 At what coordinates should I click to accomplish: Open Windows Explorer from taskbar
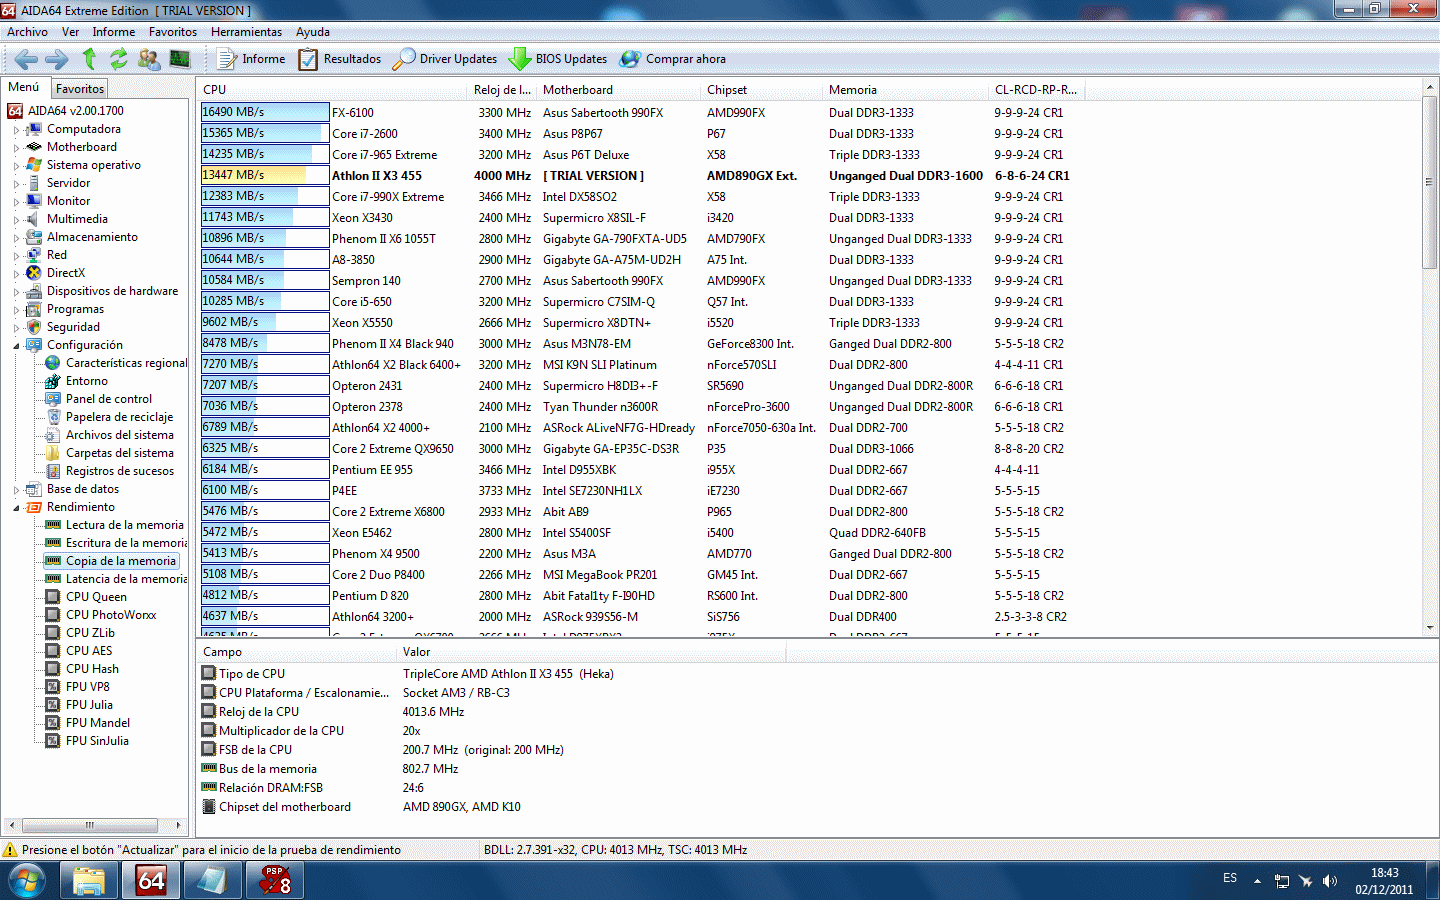(89, 881)
